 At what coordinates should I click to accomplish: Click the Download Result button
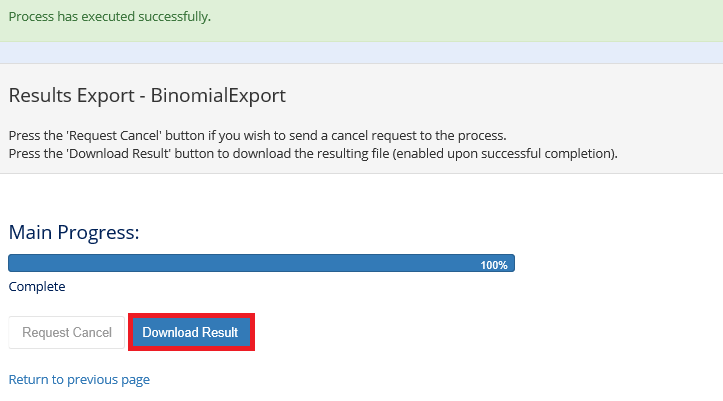pos(190,332)
